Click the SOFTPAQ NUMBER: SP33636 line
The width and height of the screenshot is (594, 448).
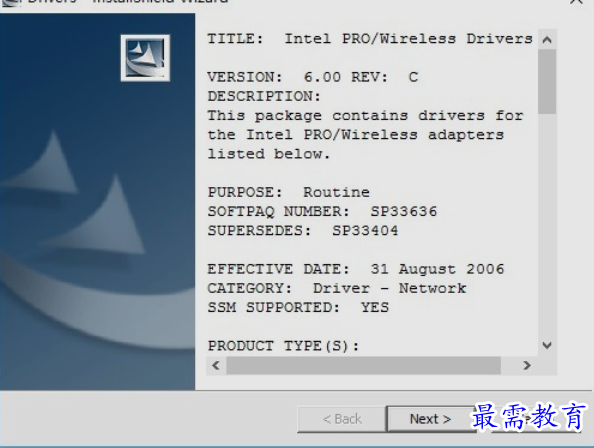click(322, 212)
